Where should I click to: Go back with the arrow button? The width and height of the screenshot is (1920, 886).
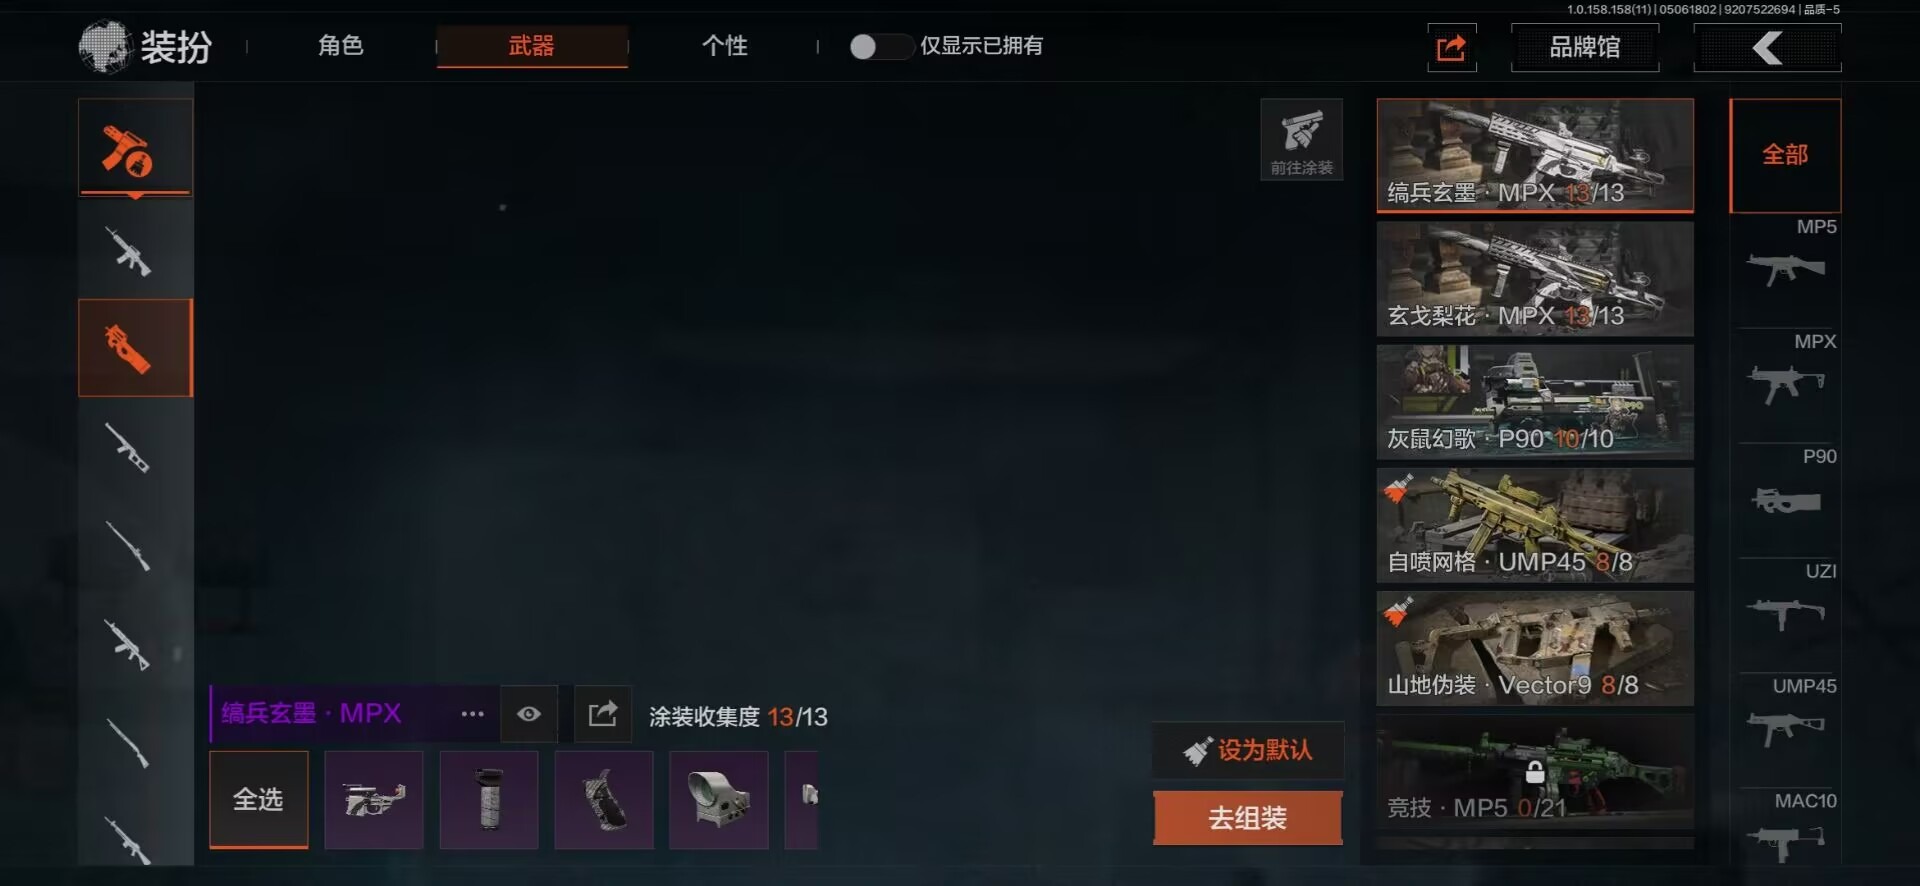tap(1767, 47)
